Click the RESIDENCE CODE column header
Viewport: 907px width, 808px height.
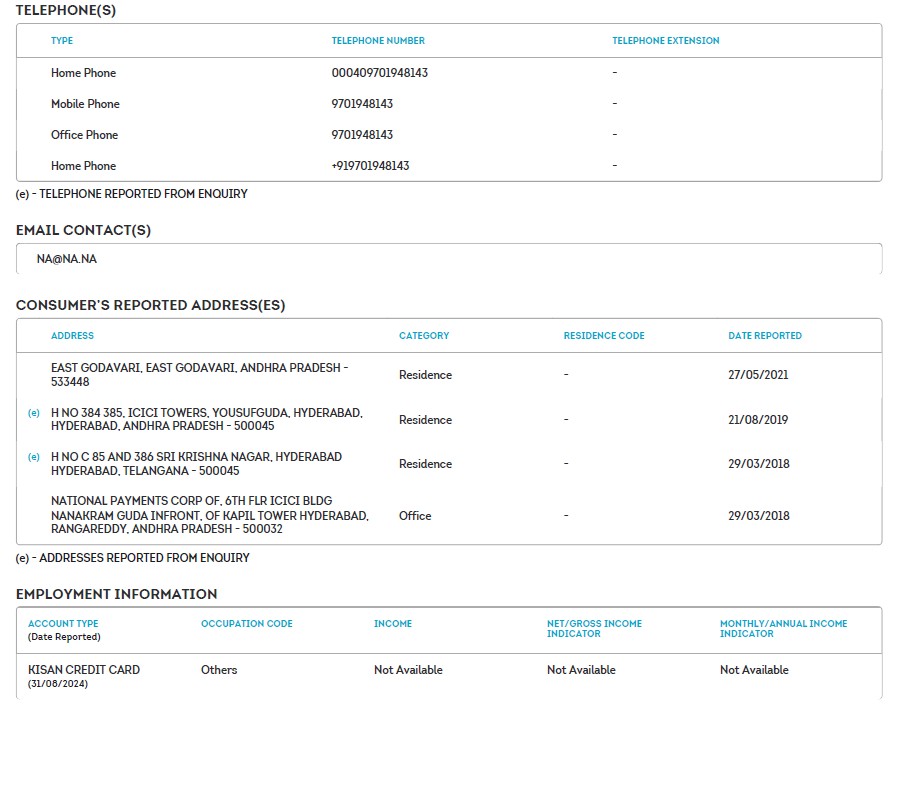604,335
